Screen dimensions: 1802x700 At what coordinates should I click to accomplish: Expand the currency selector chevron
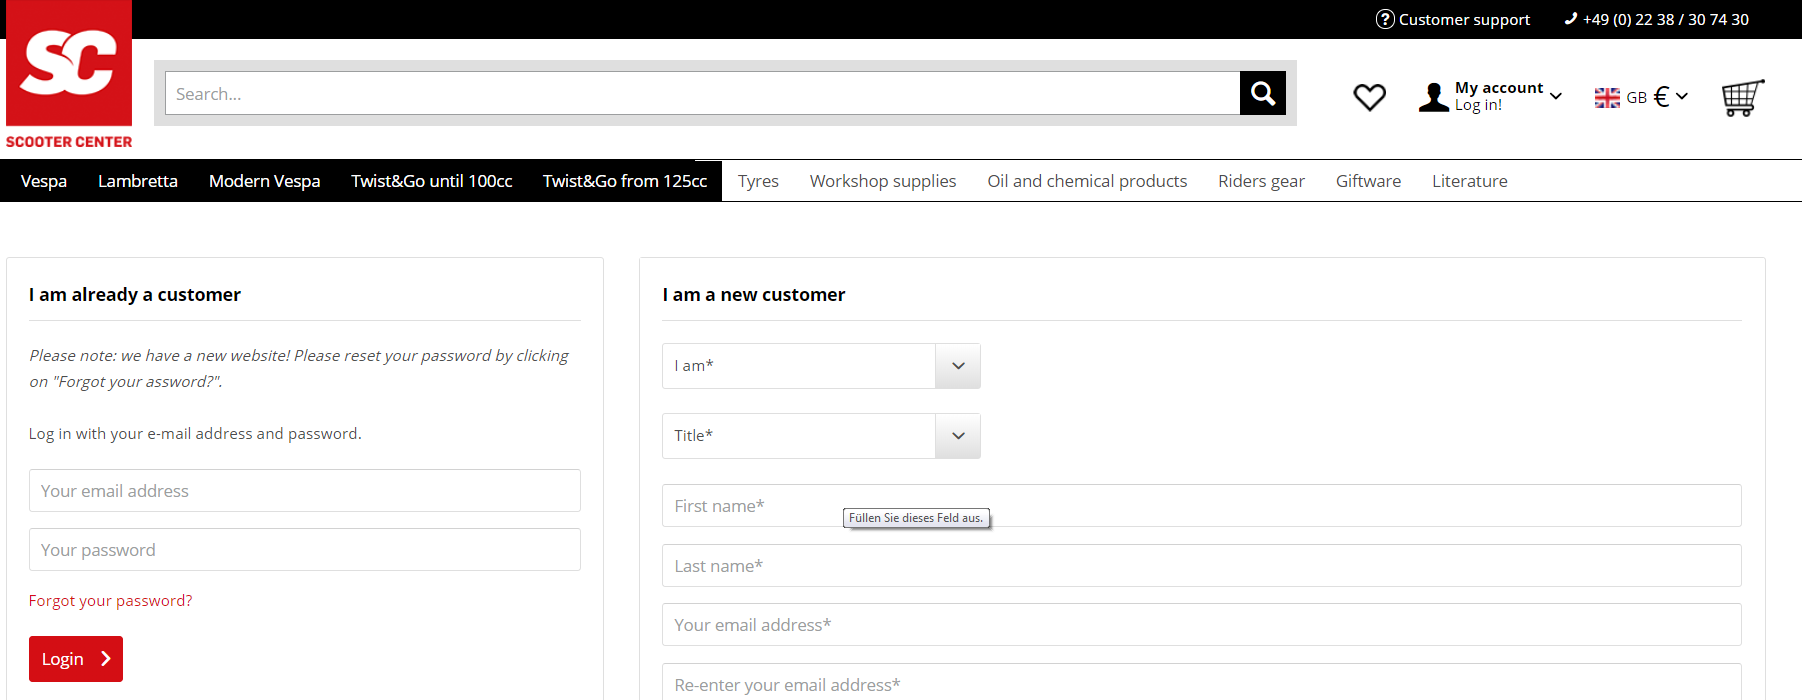(1682, 96)
